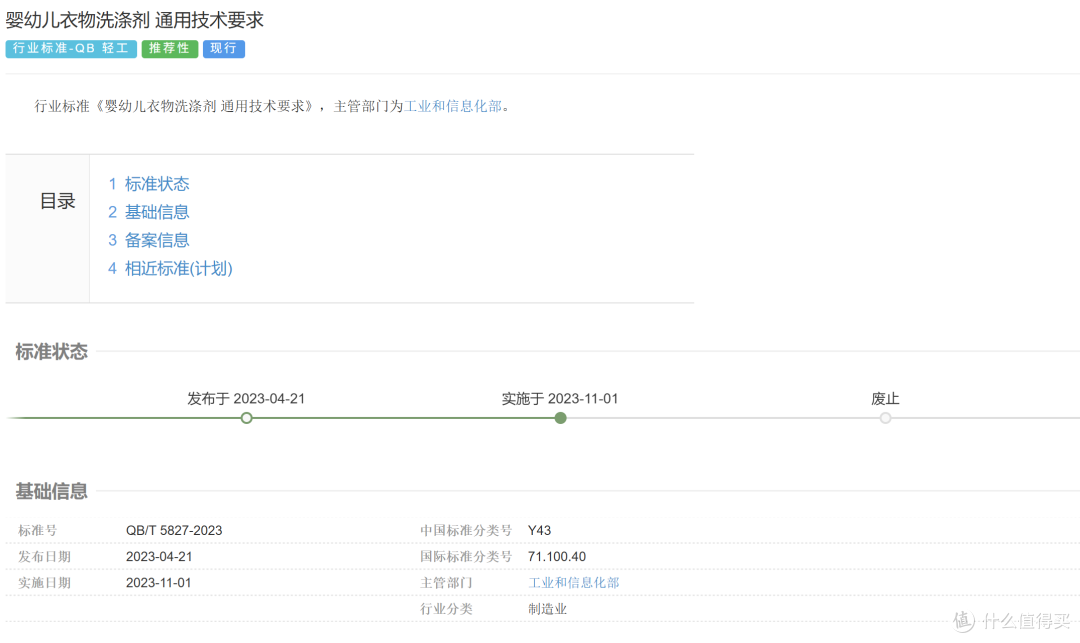Open 工业和信息化部 link in 主管部门 row
This screenshot has height=643, width=1080.
pyautogui.click(x=574, y=583)
